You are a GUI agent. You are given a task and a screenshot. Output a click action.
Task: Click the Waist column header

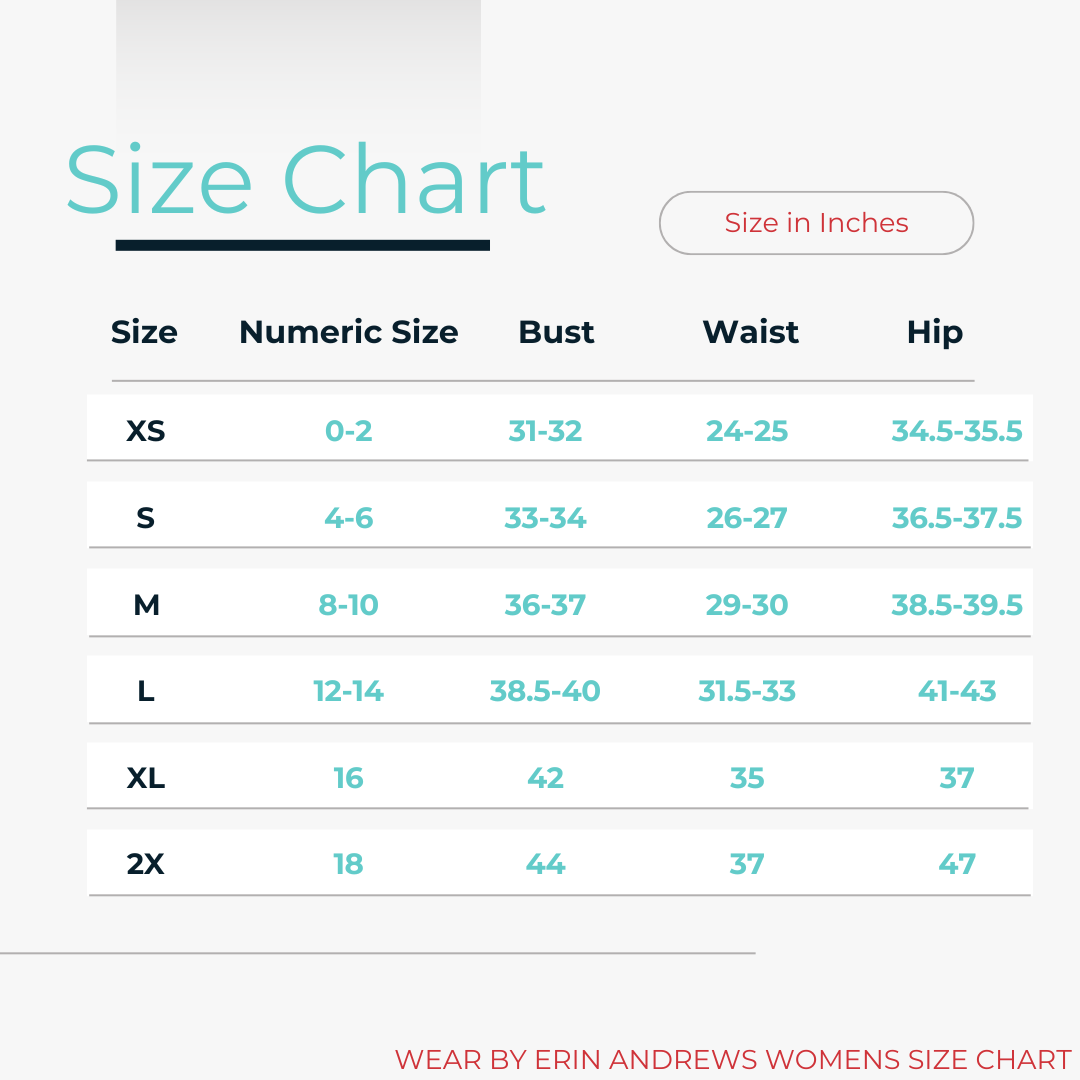(750, 332)
